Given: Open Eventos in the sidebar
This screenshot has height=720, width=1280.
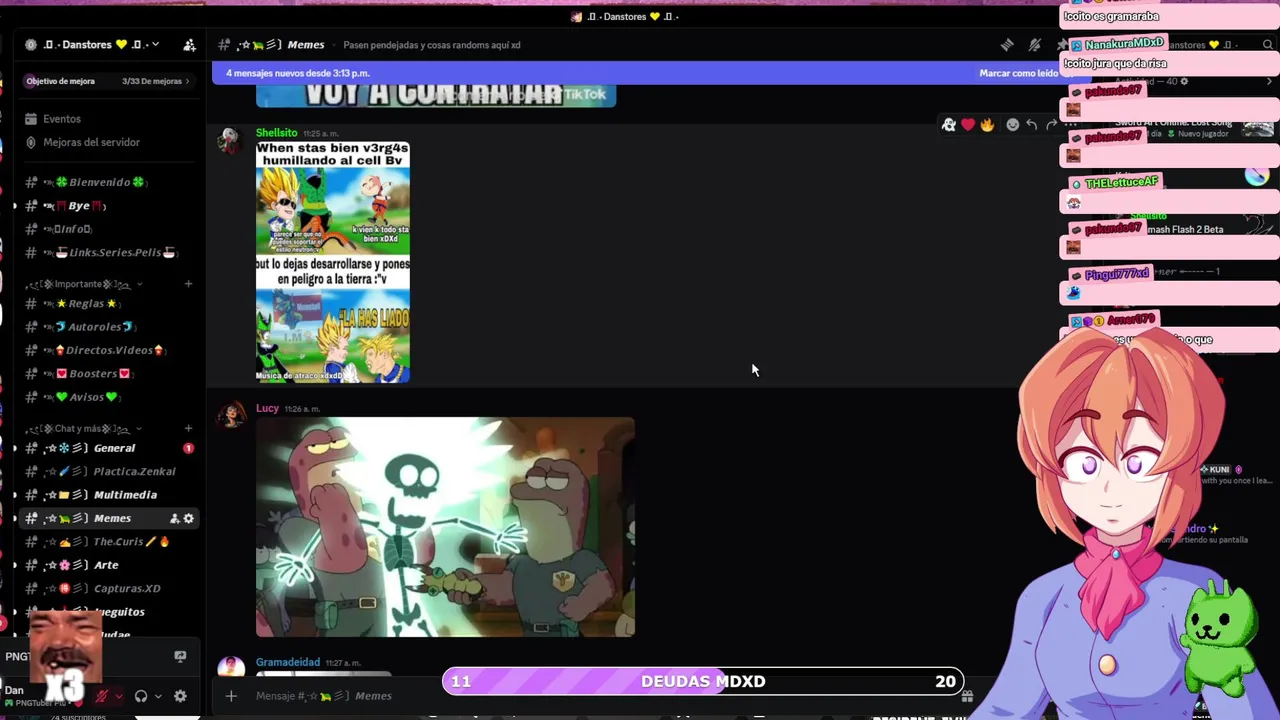Looking at the screenshot, I should (x=62, y=119).
